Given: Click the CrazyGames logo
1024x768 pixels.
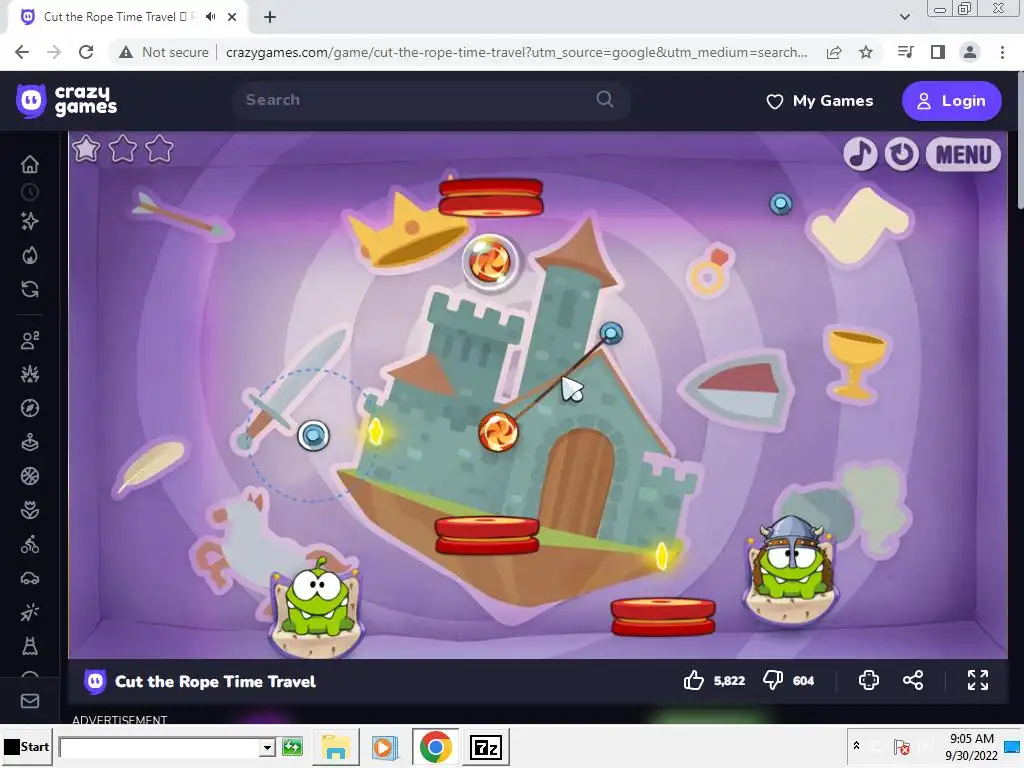Looking at the screenshot, I should pyautogui.click(x=67, y=101).
